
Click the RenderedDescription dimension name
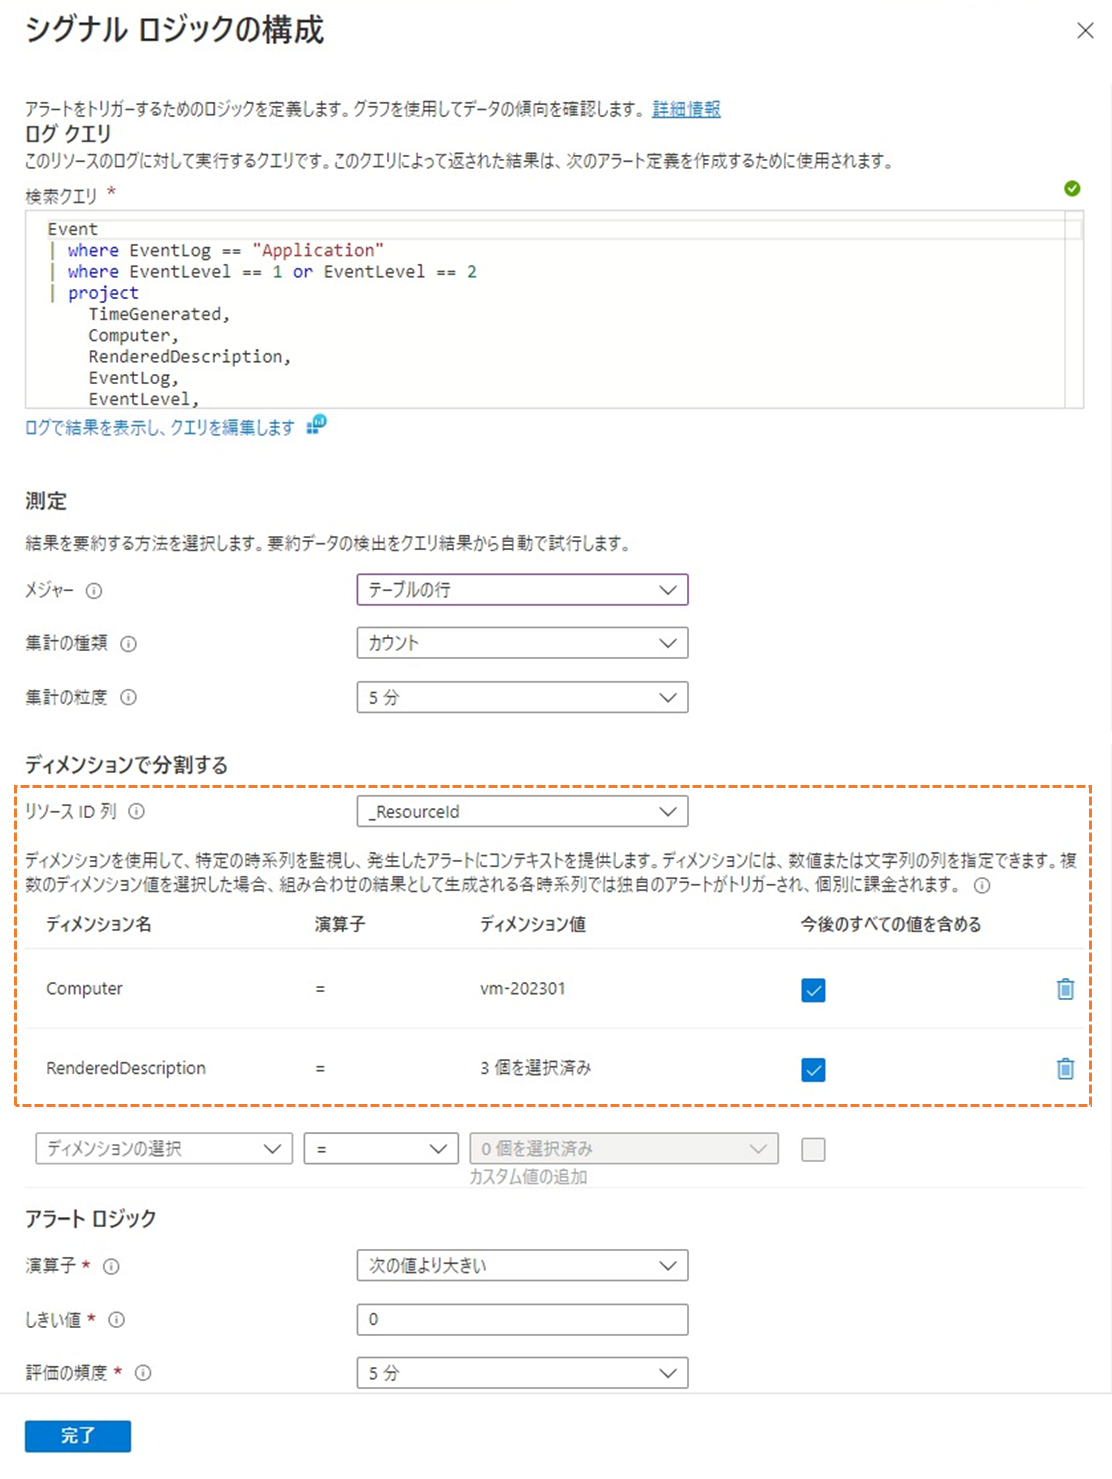126,1068
